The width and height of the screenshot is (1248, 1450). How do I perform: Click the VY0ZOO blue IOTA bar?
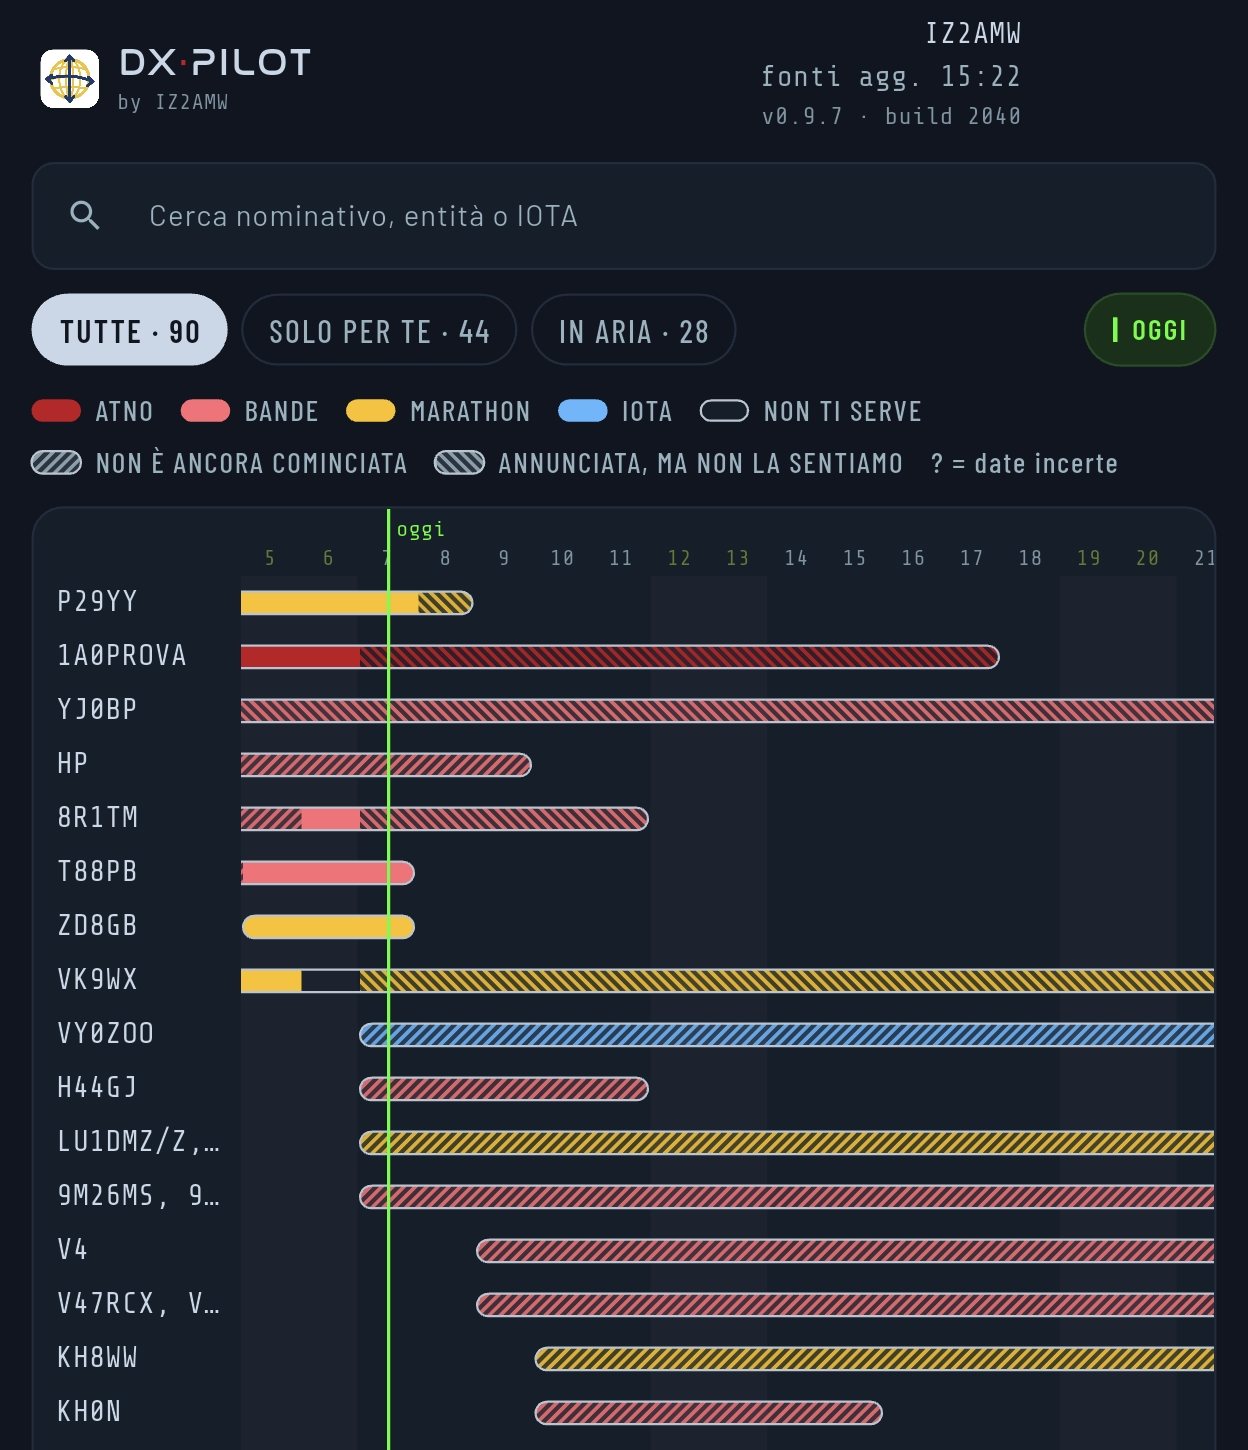tap(787, 1035)
